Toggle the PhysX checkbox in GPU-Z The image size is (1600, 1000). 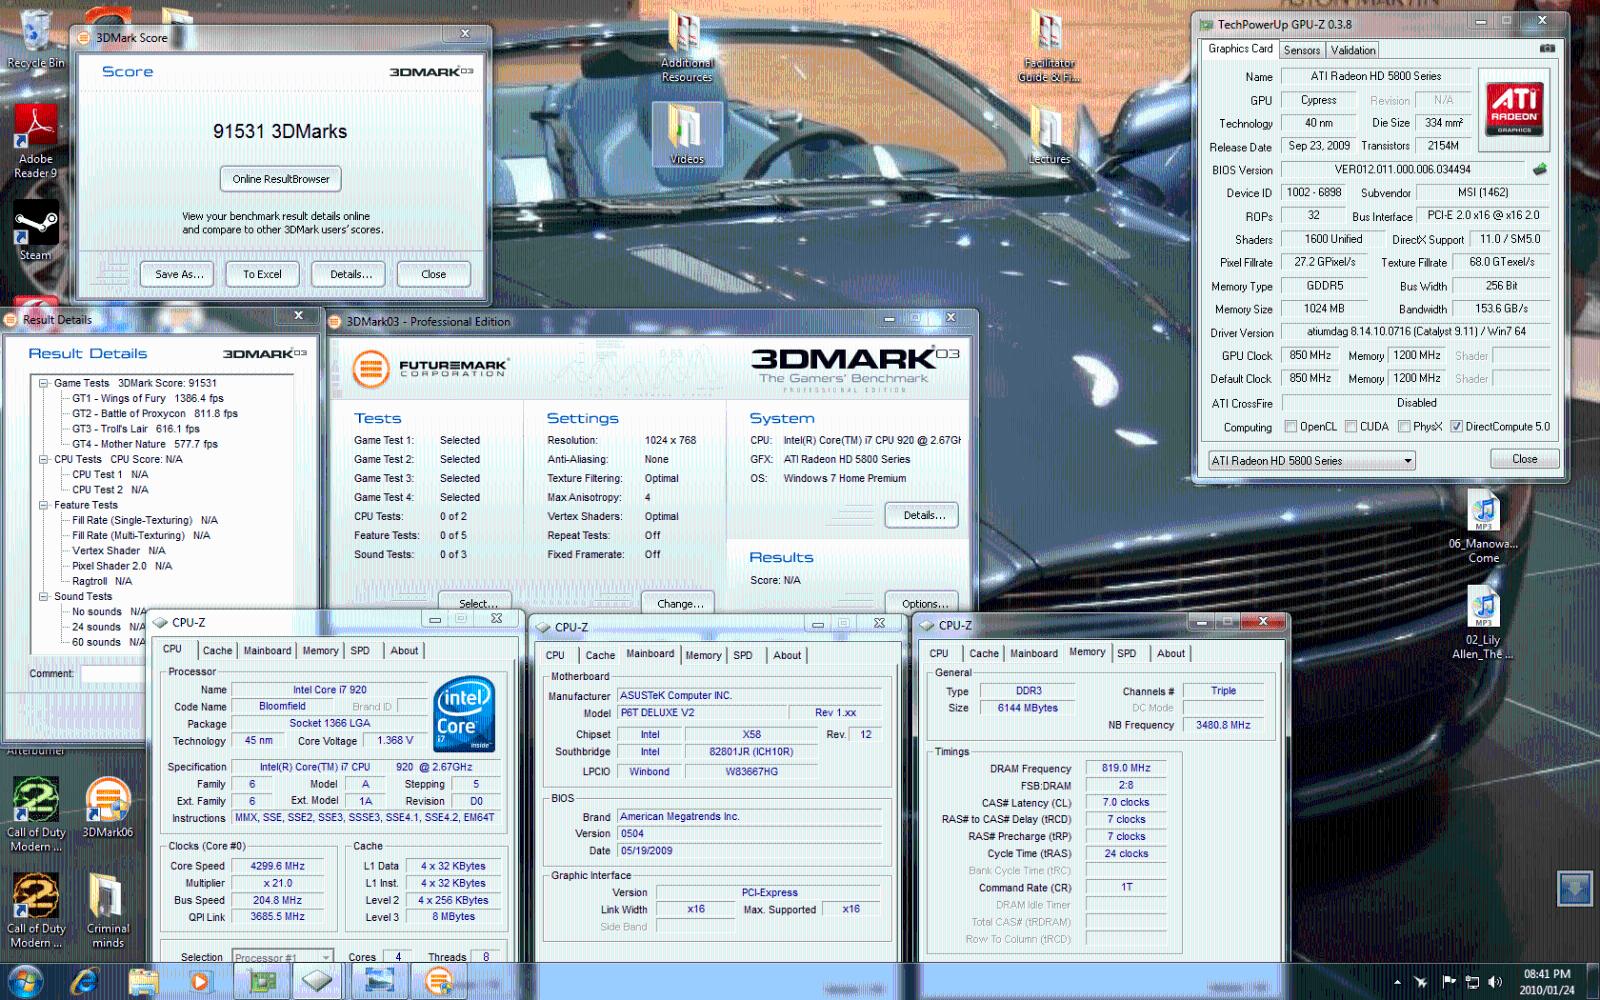[1404, 426]
